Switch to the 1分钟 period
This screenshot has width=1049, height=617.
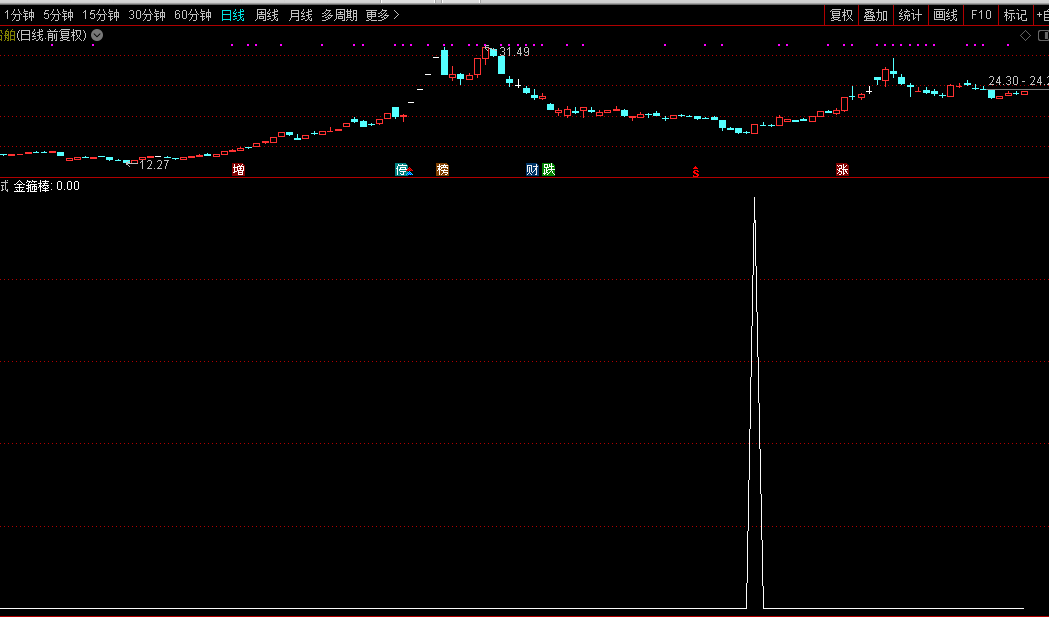[19, 15]
